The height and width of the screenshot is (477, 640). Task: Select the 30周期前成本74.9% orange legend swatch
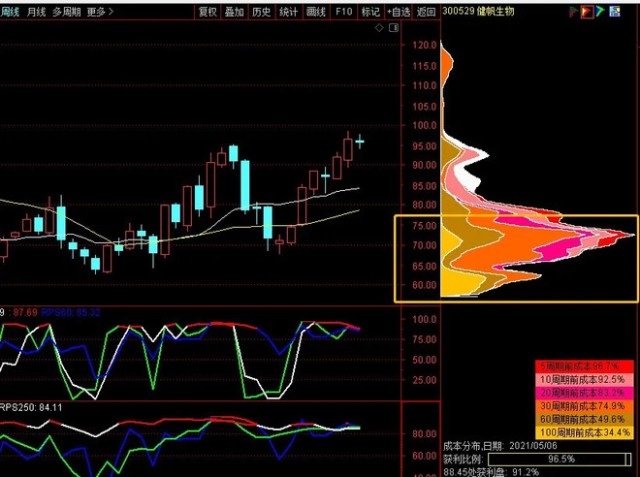tap(584, 406)
